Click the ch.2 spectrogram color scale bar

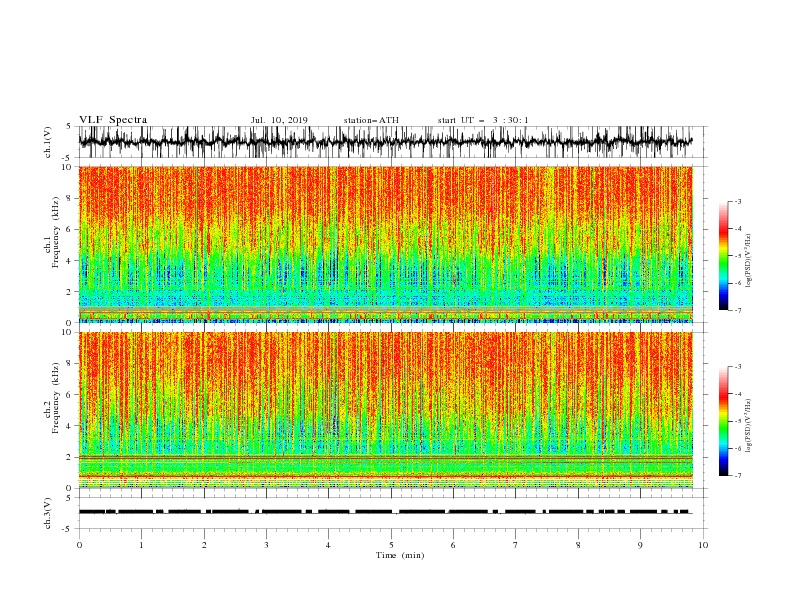click(x=723, y=421)
